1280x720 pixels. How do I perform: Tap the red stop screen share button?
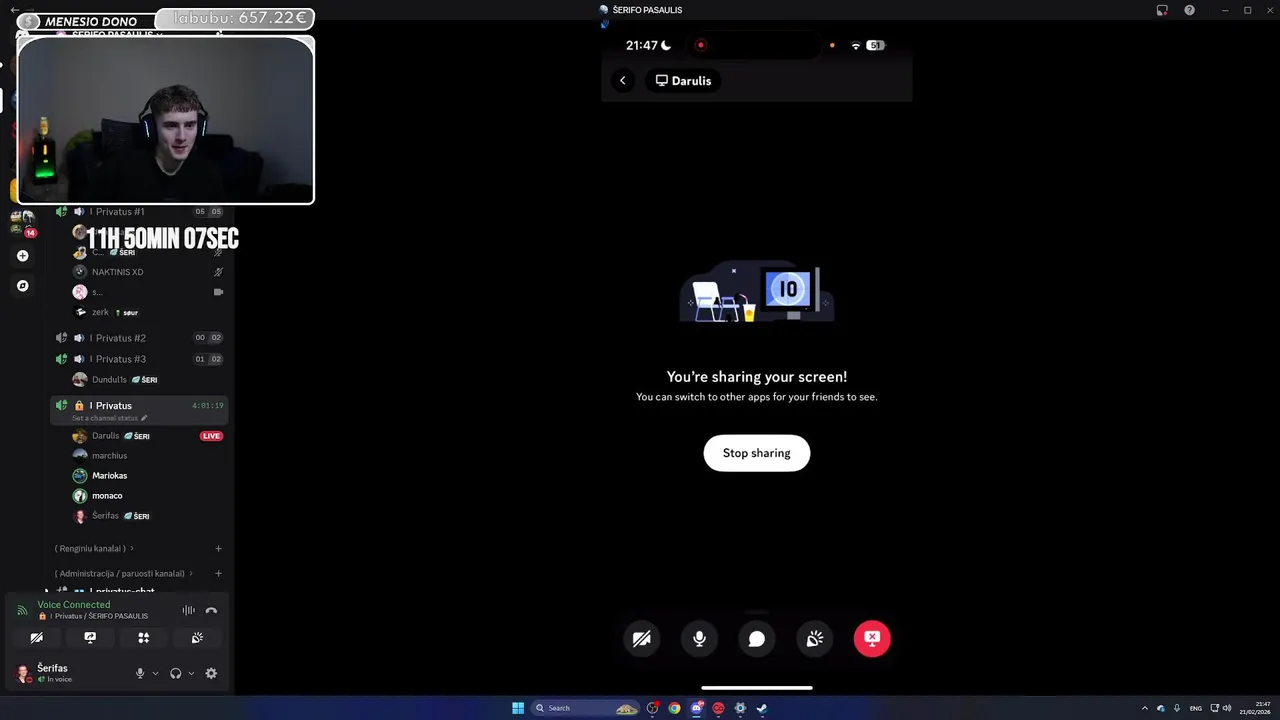tap(872, 638)
